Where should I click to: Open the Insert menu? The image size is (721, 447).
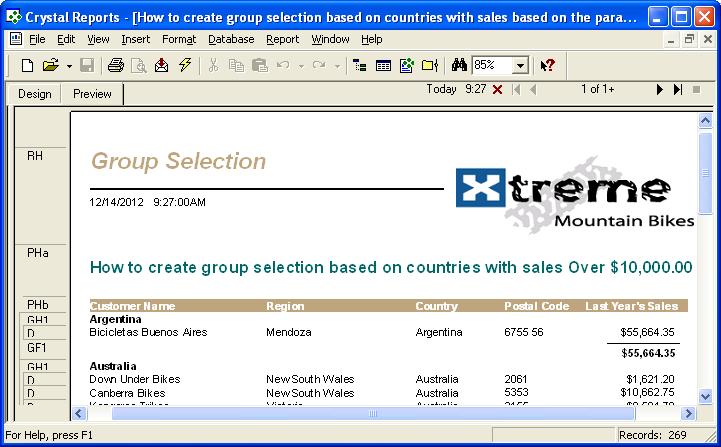click(x=136, y=40)
